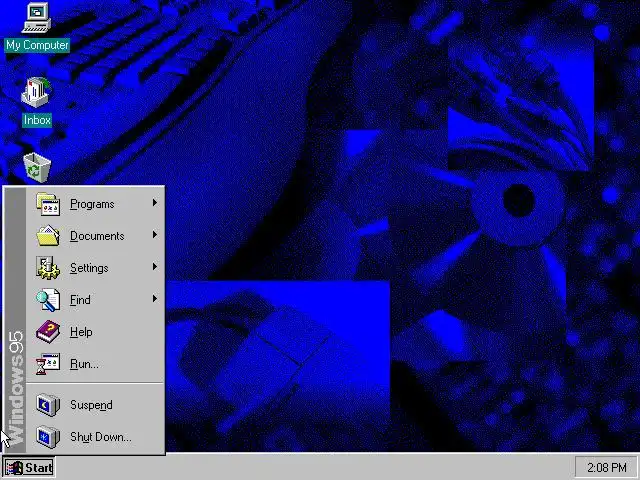
Task: Choose Shut Down... from the Start menu
Action: 95,436
